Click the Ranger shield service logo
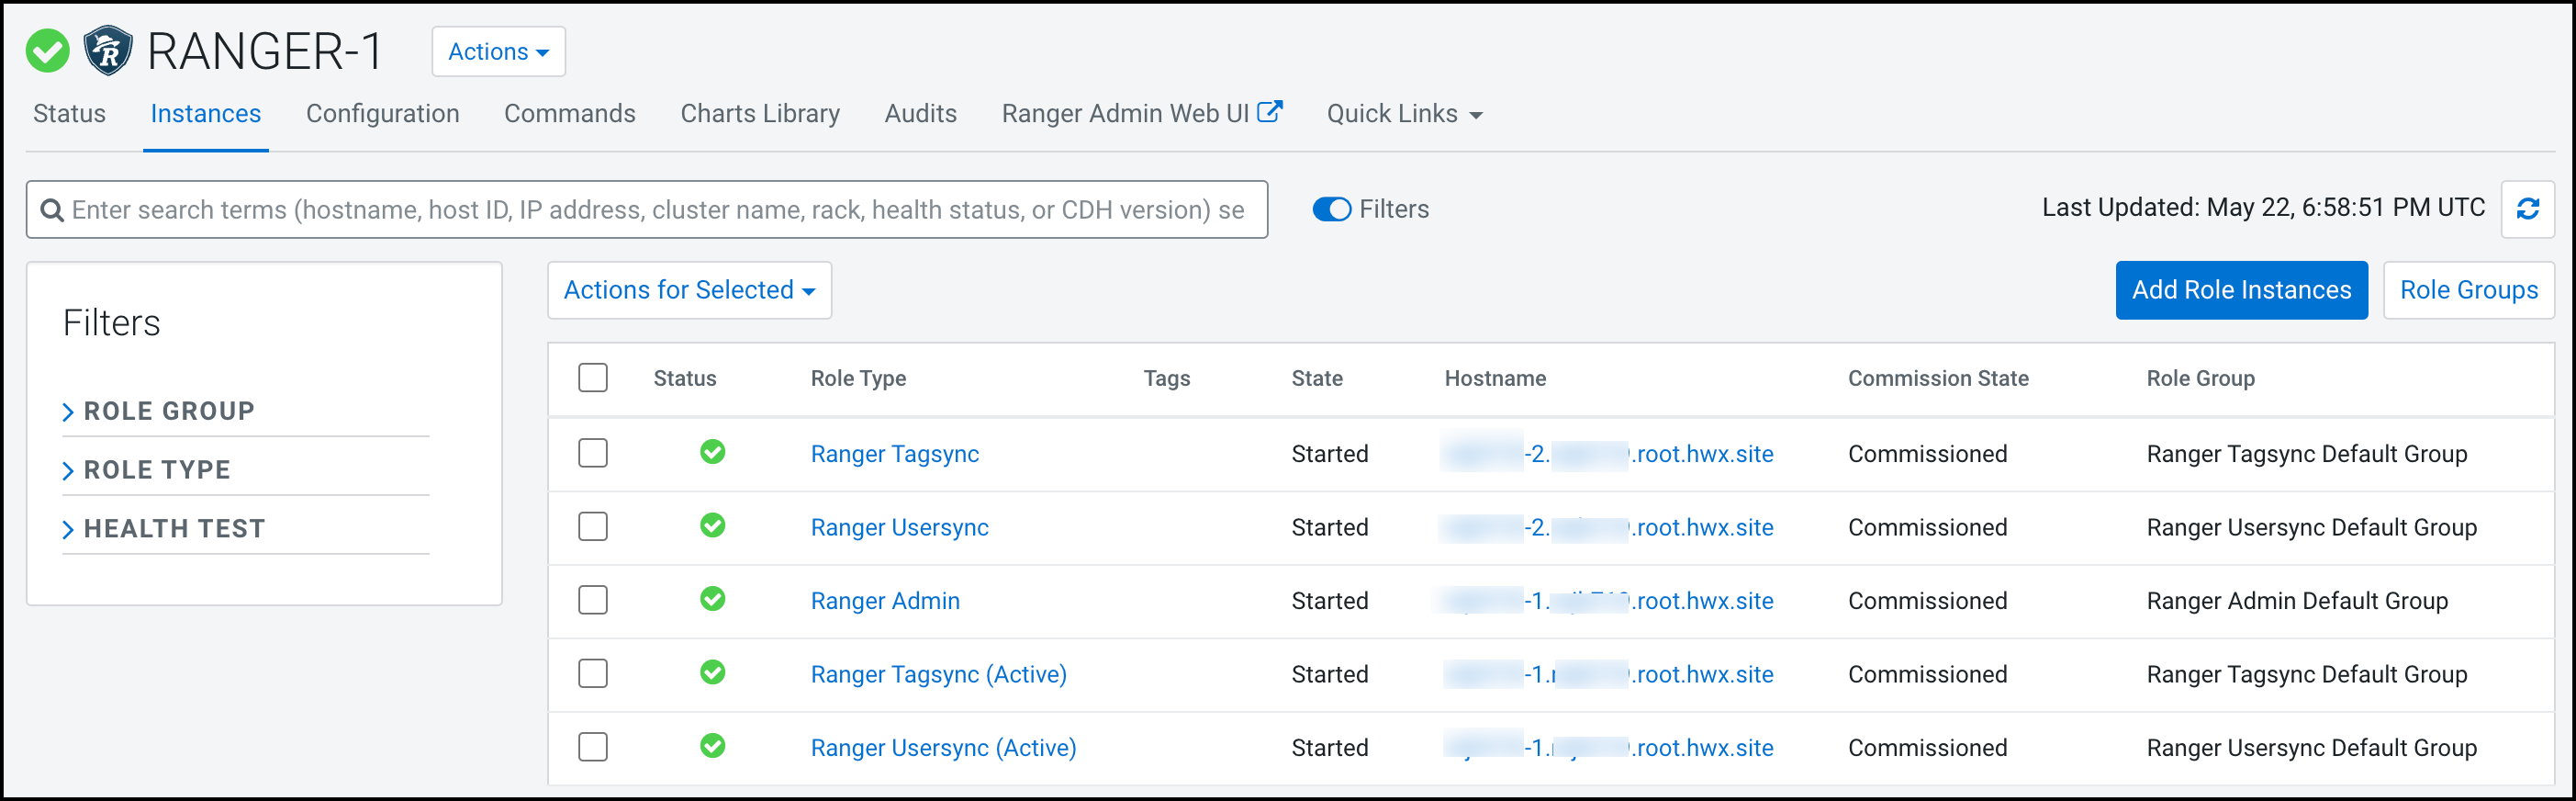This screenshot has width=2576, height=801. point(107,51)
